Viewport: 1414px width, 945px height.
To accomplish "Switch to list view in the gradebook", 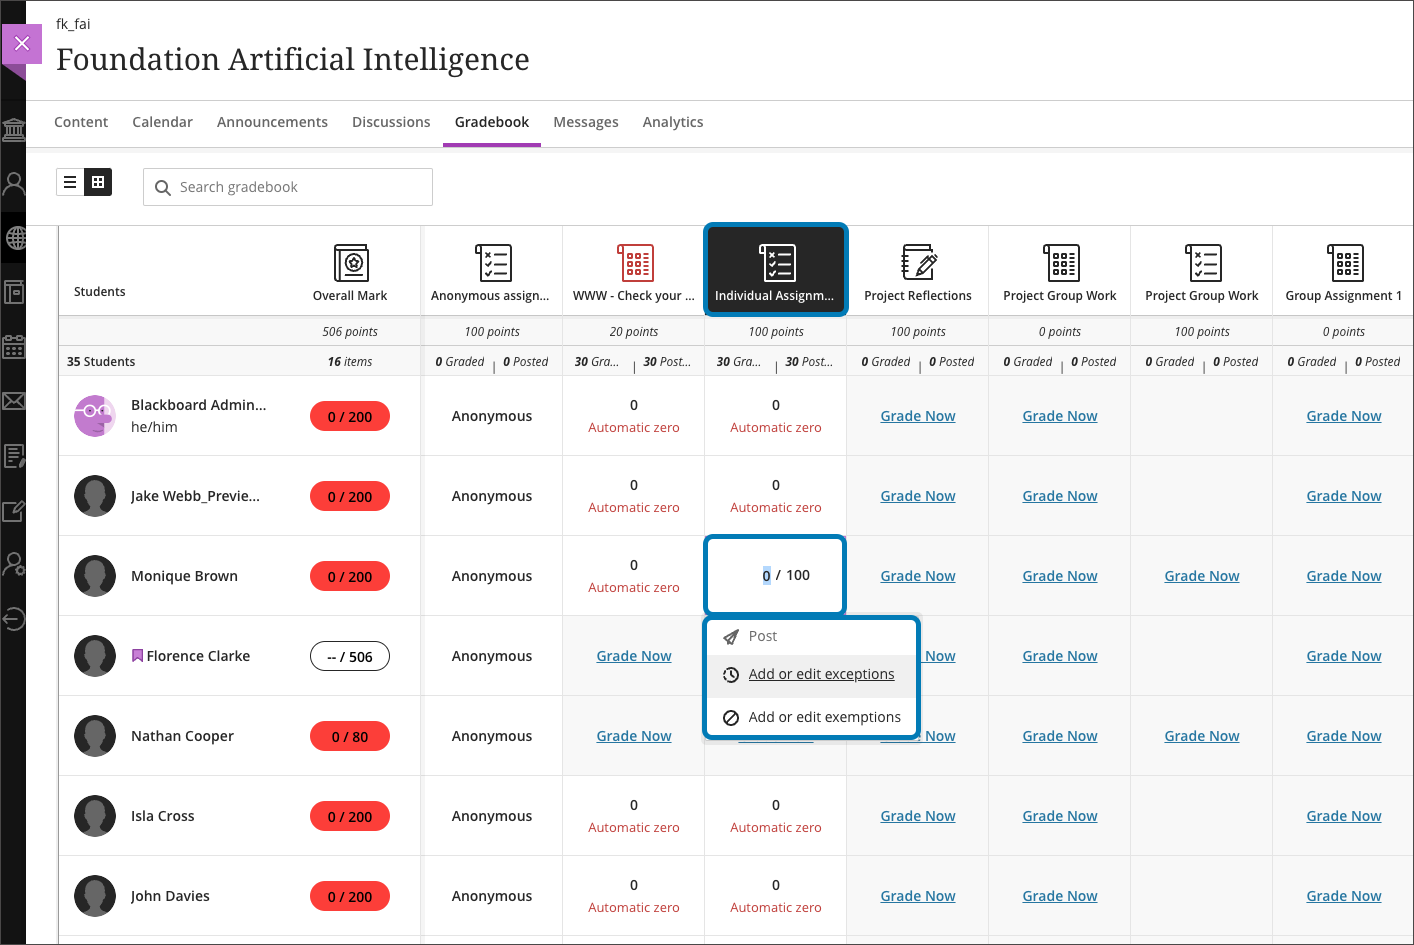I will pos(70,182).
